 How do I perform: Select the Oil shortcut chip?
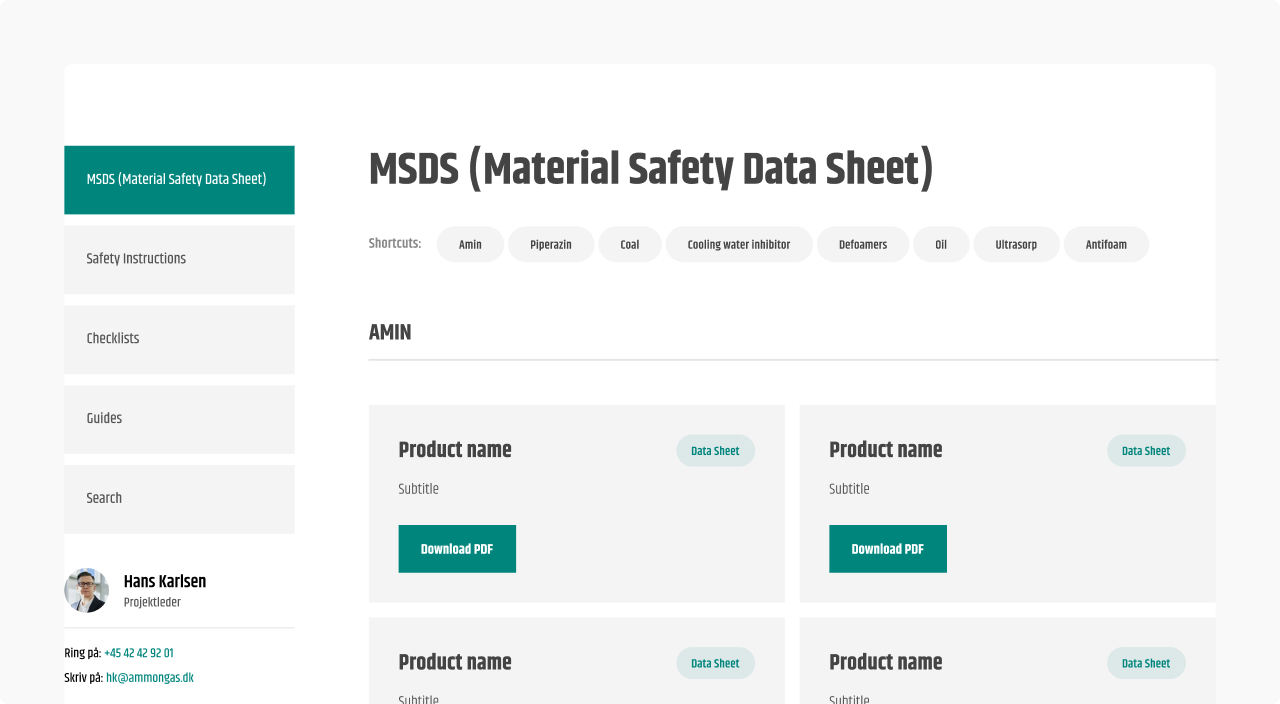coord(941,245)
